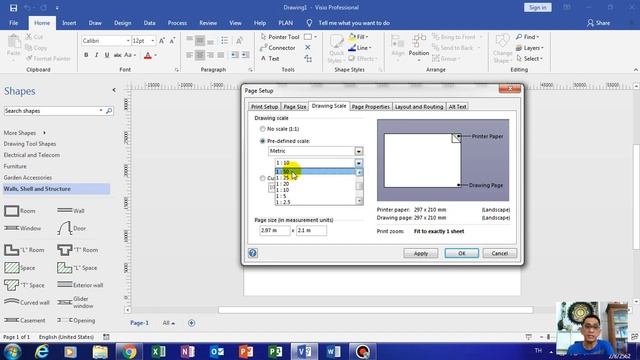Switch to the Page Properties tab

click(x=371, y=107)
